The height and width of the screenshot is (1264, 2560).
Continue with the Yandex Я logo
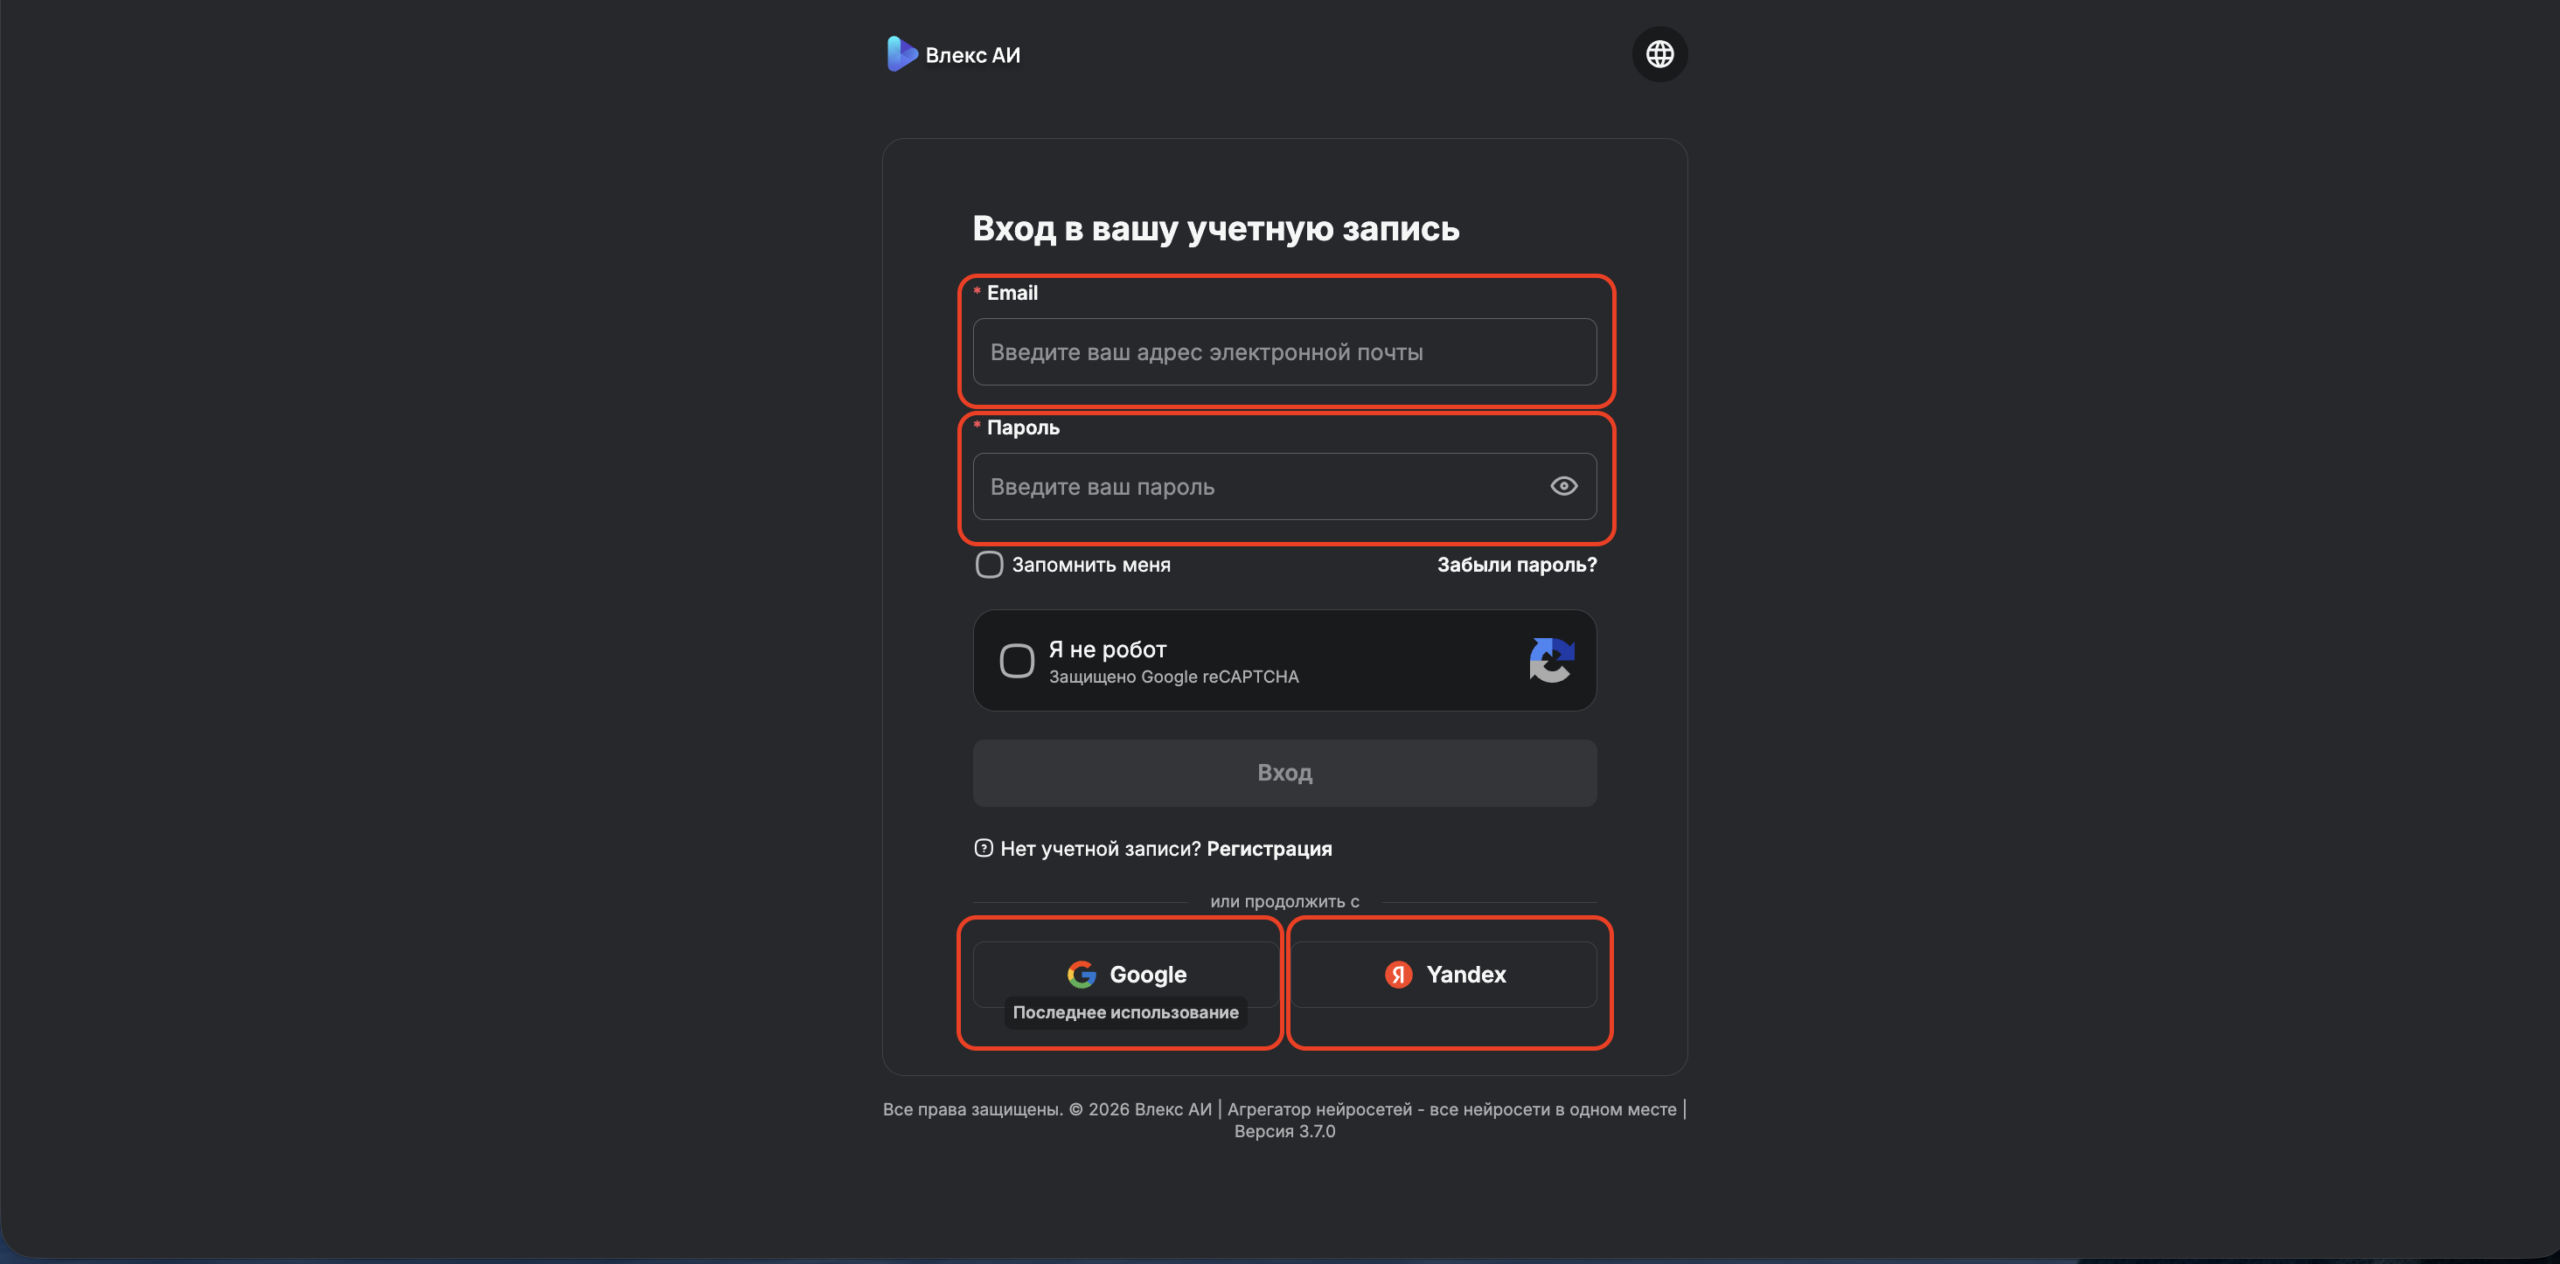[x=1398, y=974]
